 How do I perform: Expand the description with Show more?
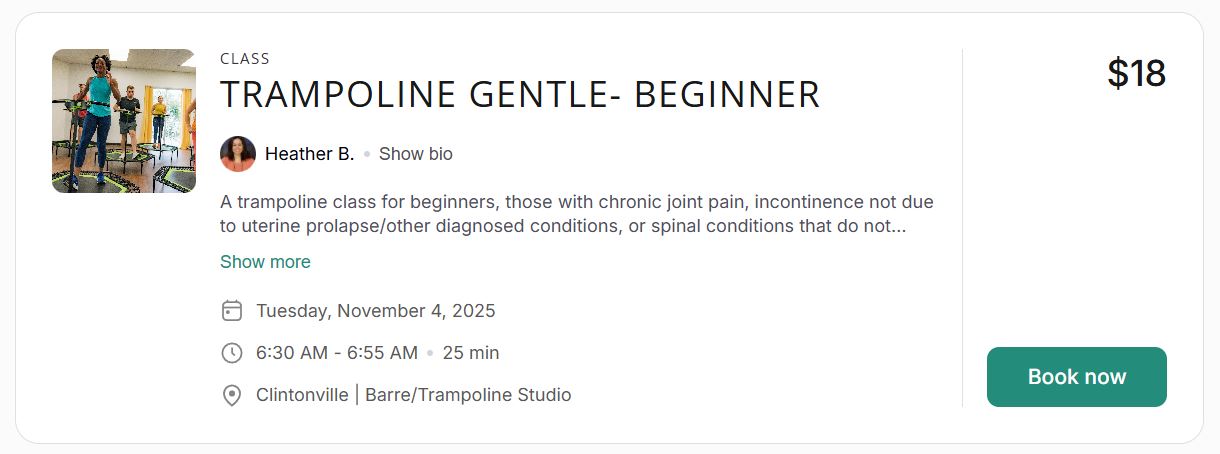265,262
